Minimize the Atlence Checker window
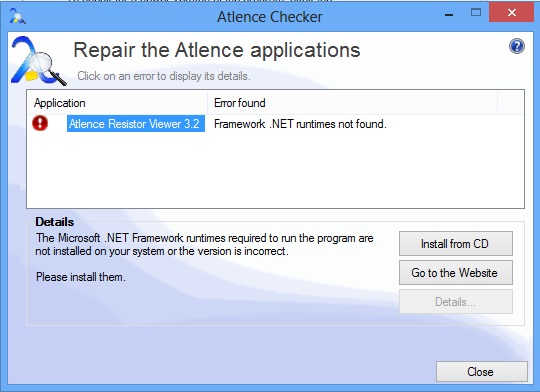The image size is (540, 392). click(x=449, y=14)
